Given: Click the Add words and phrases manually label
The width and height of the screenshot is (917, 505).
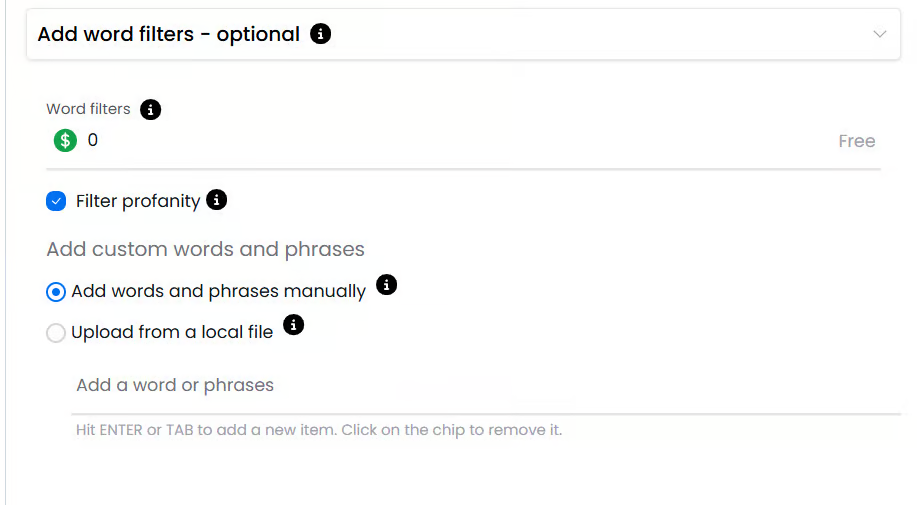Looking at the screenshot, I should coord(218,292).
